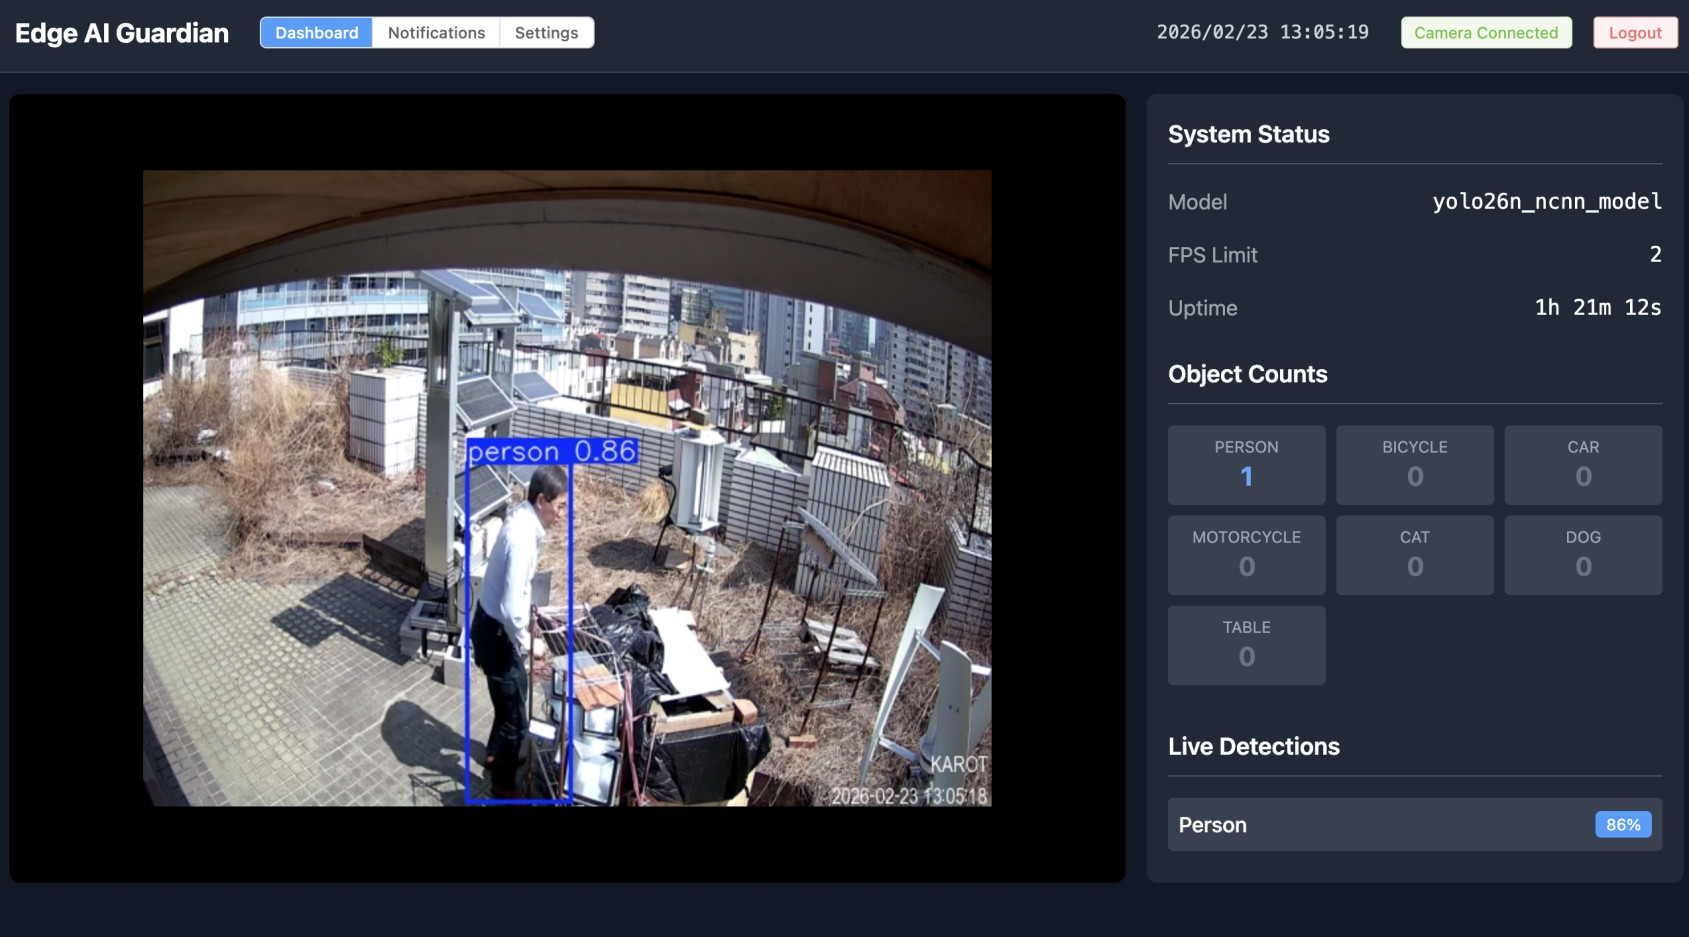Select the Bicycle count tile
Viewport: 1689px width, 937px height.
tap(1414, 465)
